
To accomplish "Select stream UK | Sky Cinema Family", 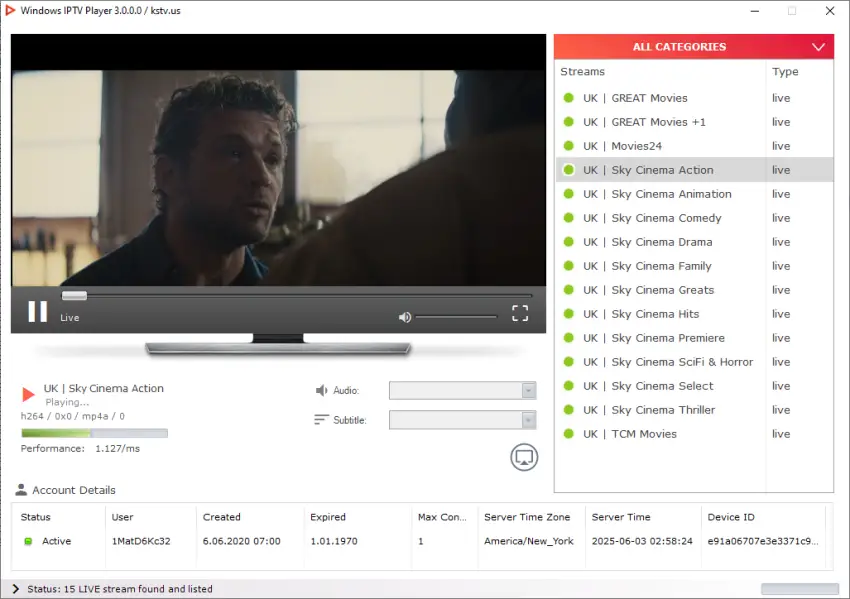I will click(x=694, y=266).
